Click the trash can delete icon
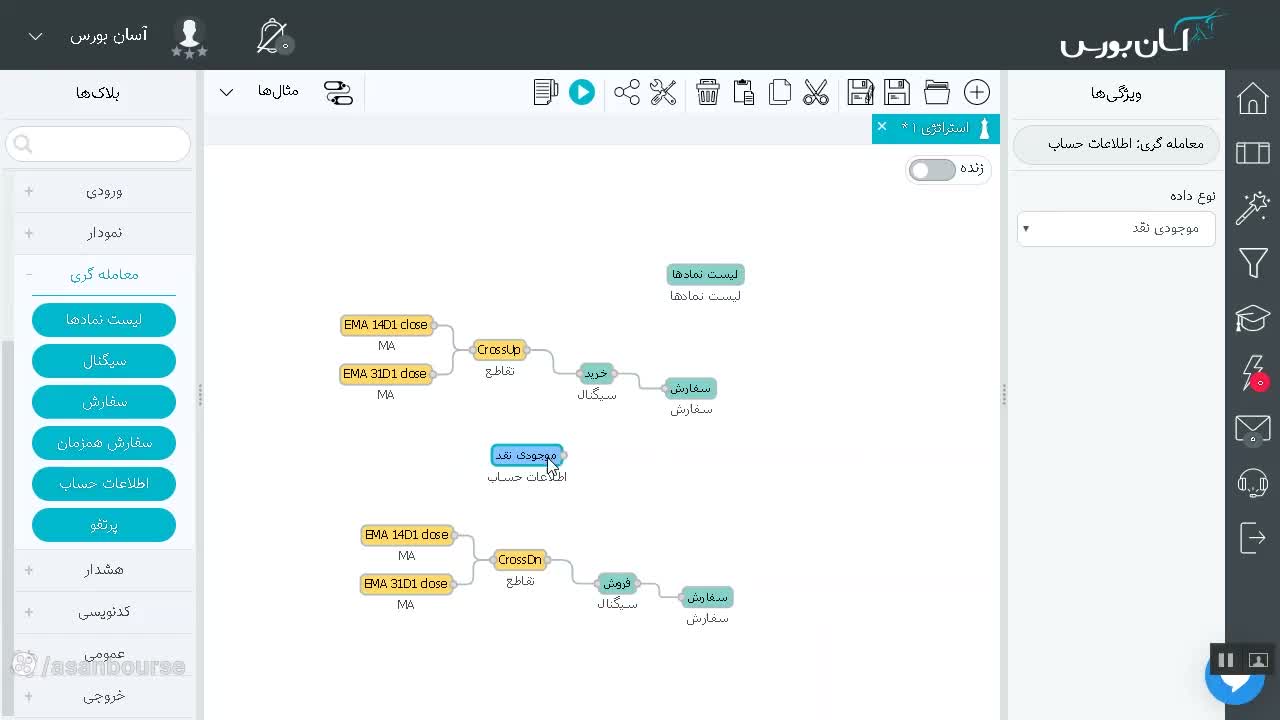The image size is (1280, 720). pos(708,93)
